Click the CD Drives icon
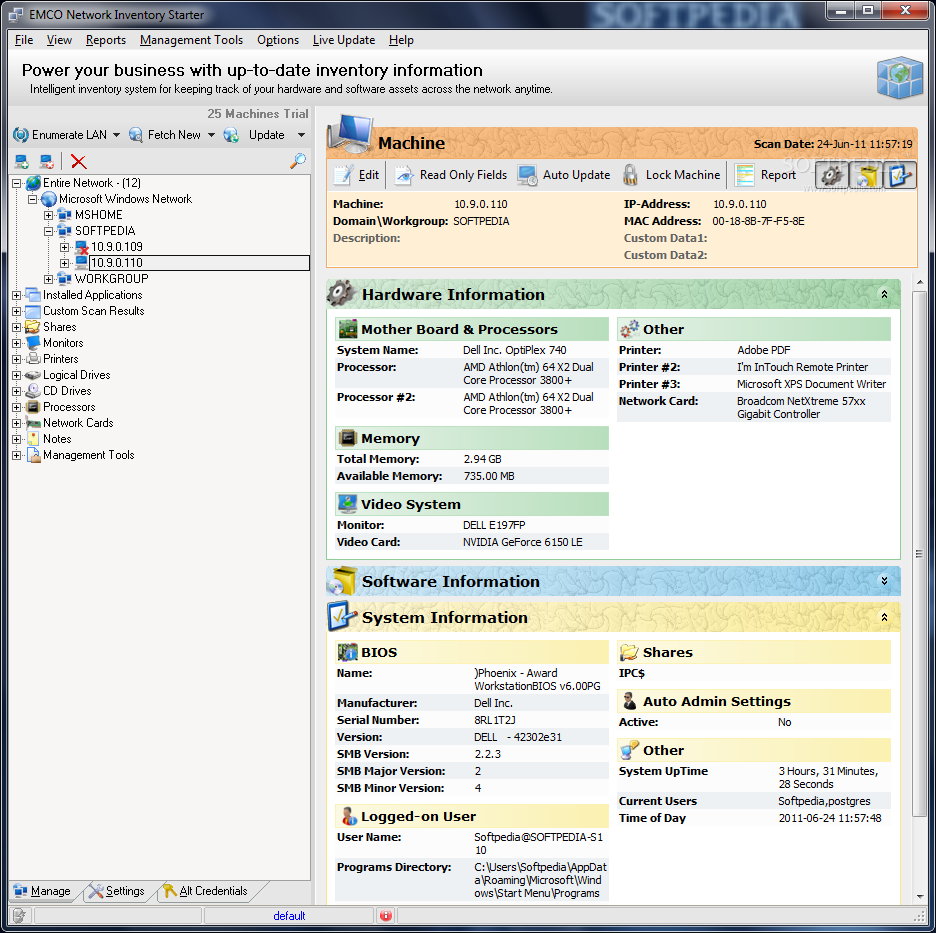The height and width of the screenshot is (933, 936). pyautogui.click(x=33, y=391)
